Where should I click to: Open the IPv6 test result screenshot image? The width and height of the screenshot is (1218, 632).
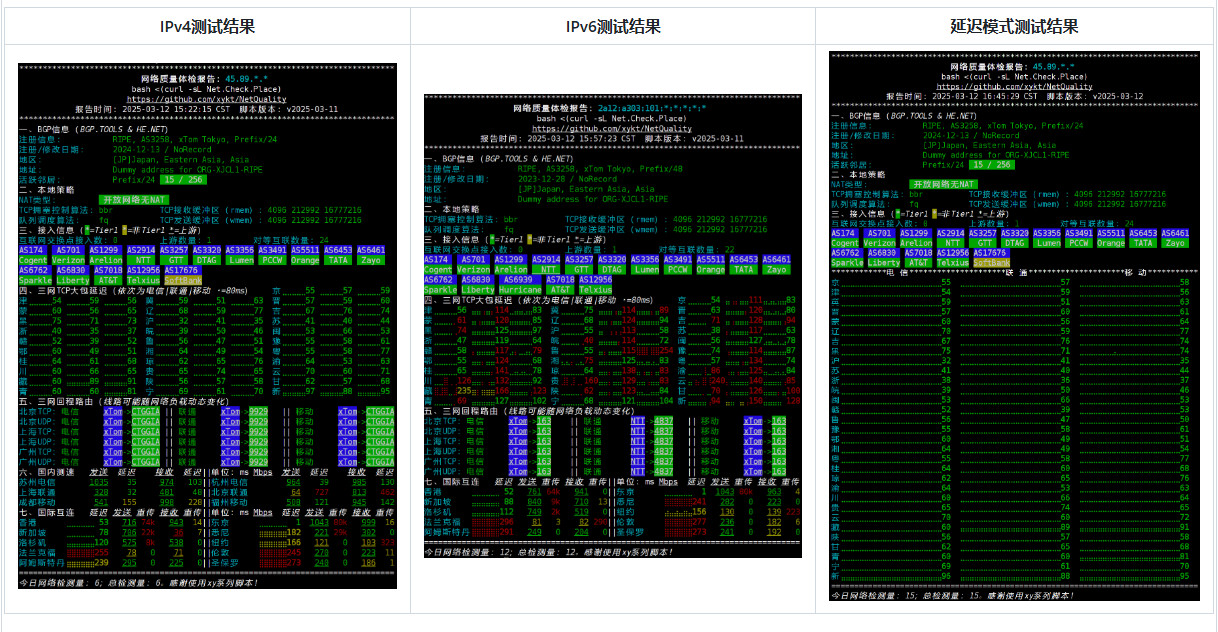coord(612,326)
